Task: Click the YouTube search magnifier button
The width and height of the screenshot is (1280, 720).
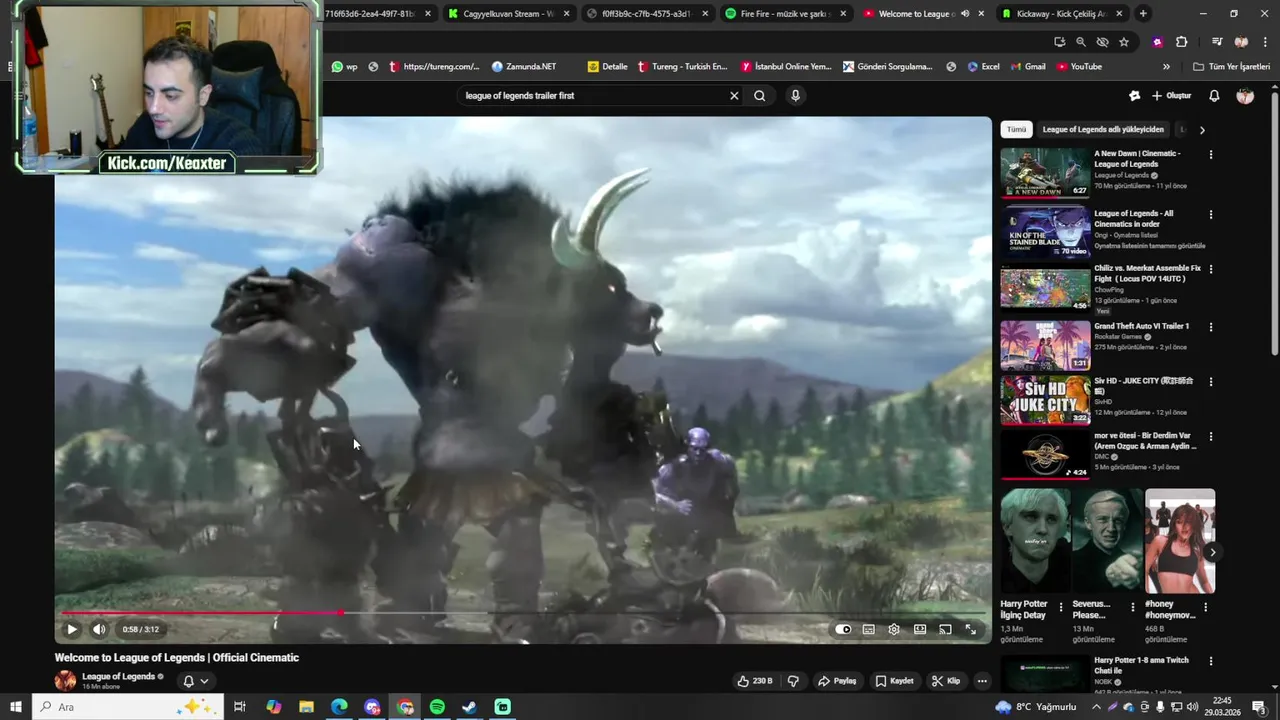Action: (760, 96)
